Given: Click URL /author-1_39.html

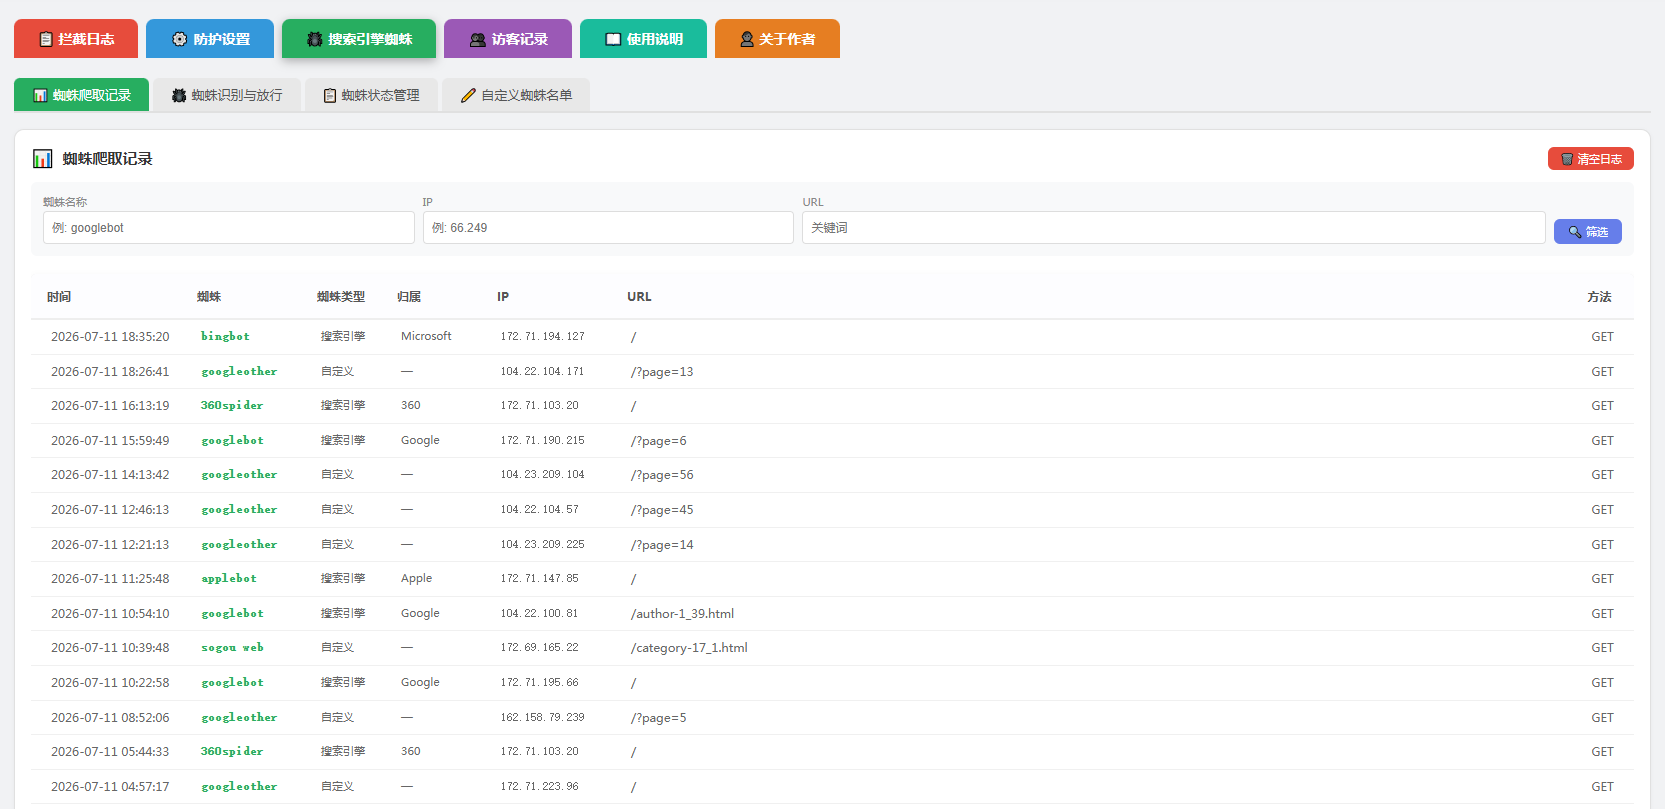Looking at the screenshot, I should [x=682, y=614].
